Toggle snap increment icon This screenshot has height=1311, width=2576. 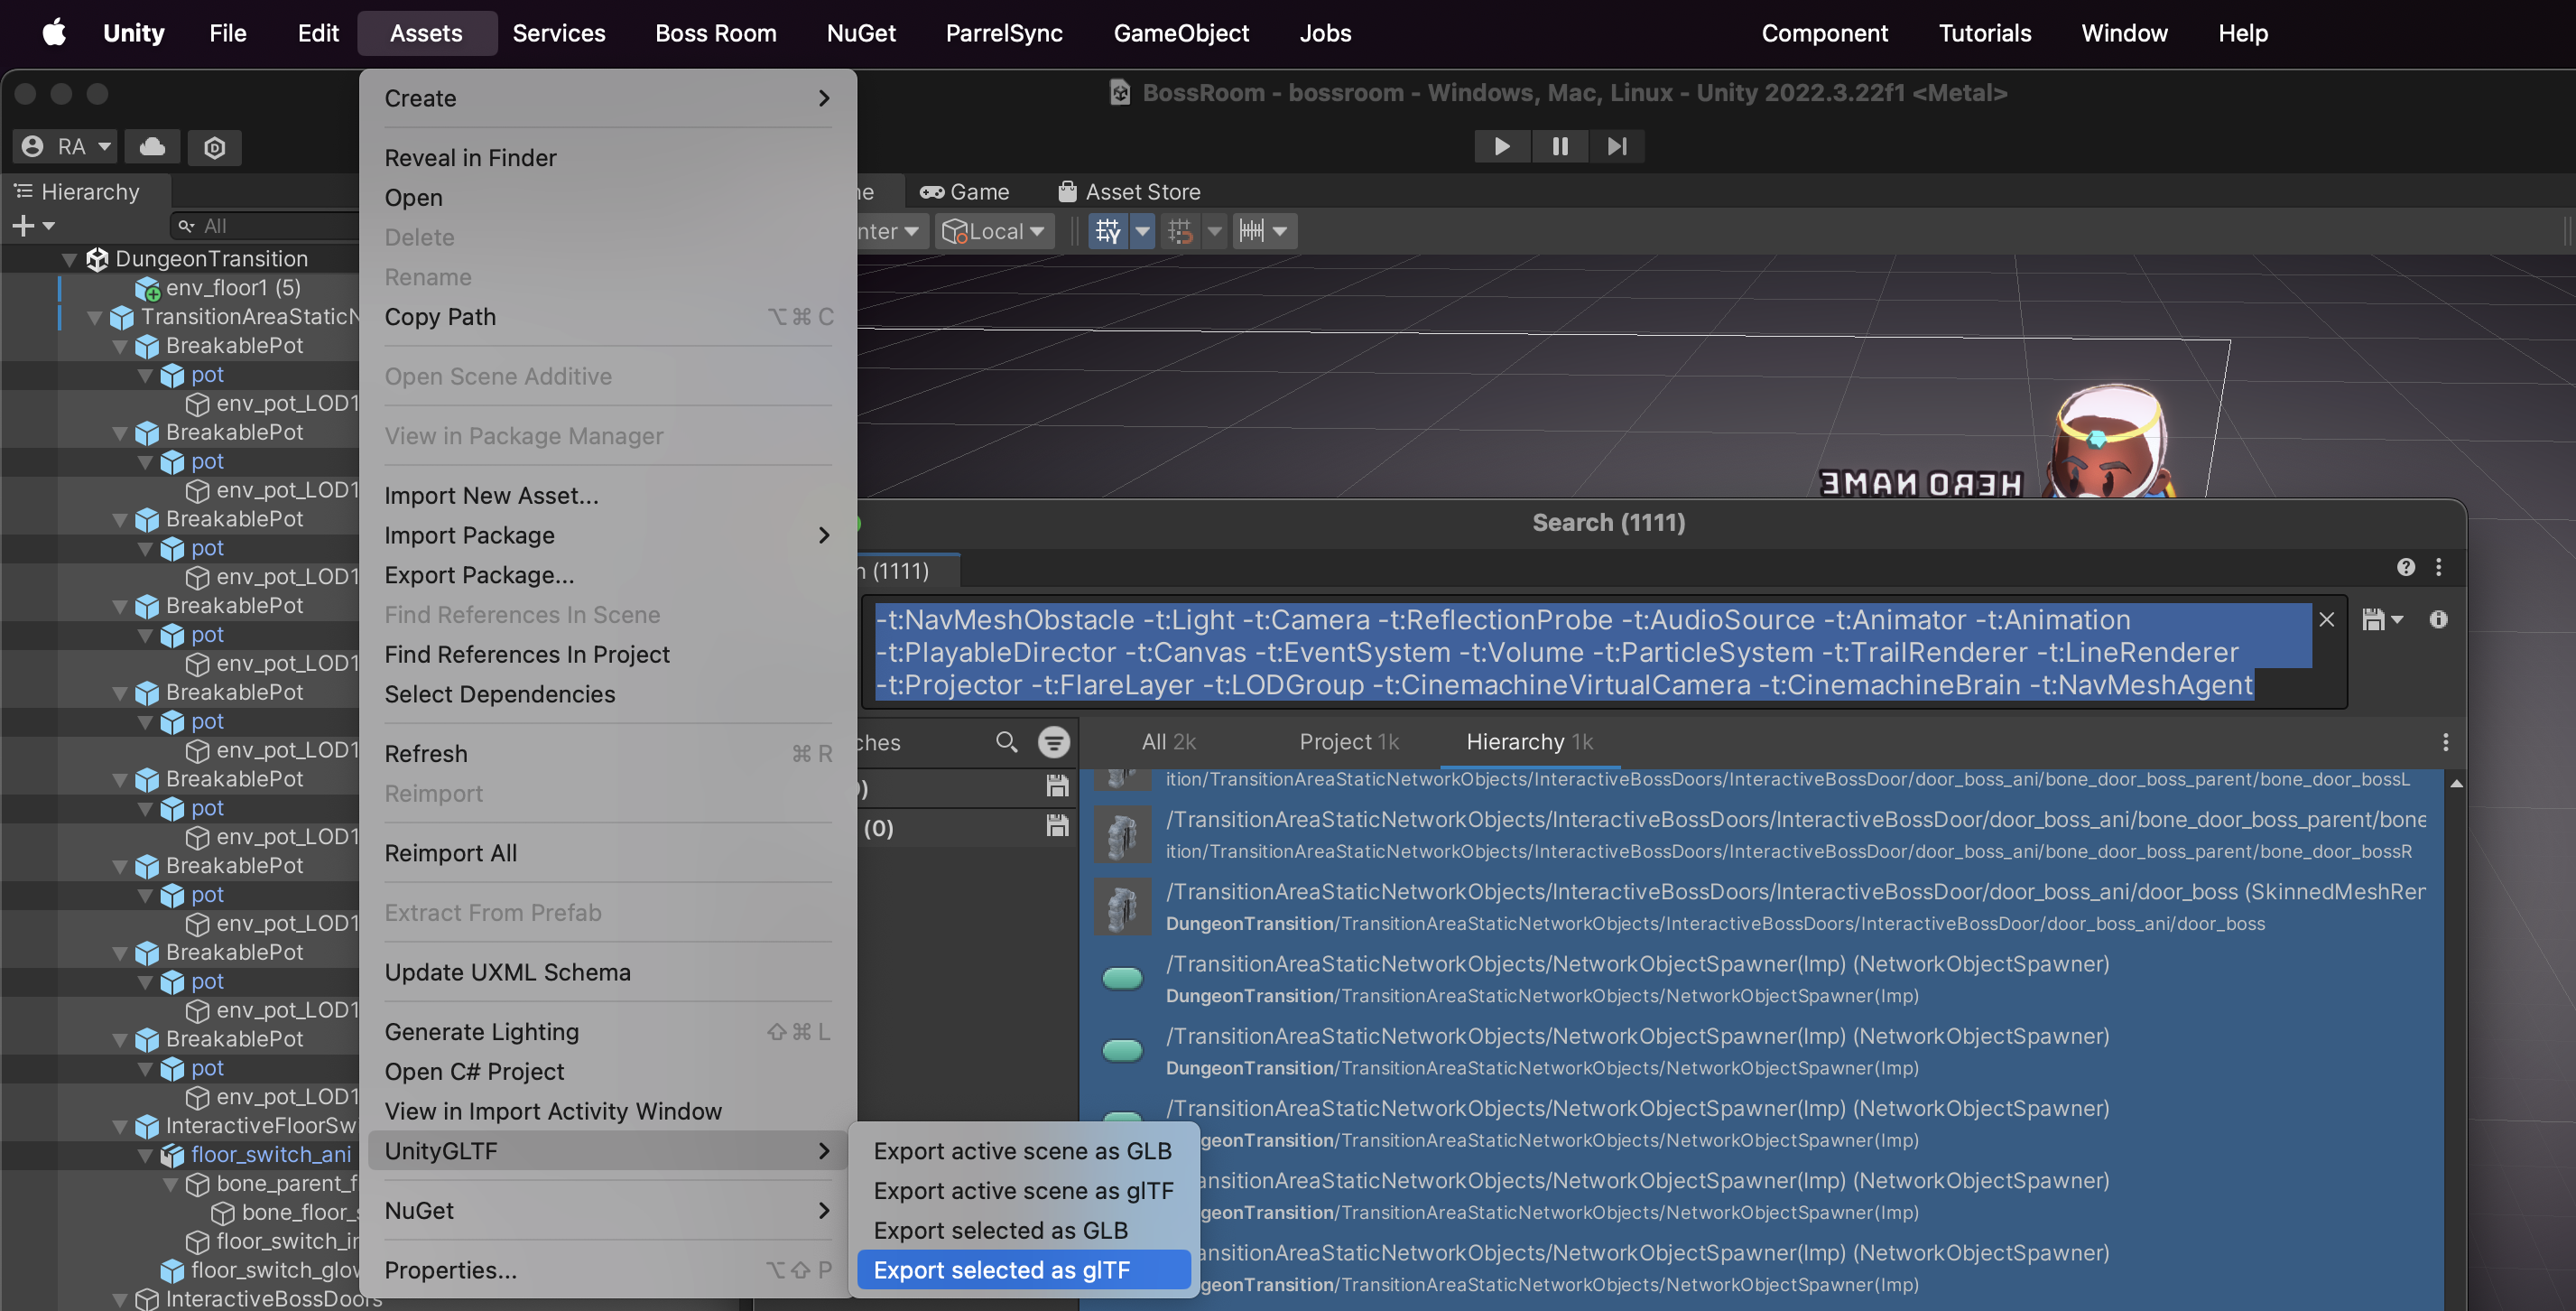(1180, 231)
